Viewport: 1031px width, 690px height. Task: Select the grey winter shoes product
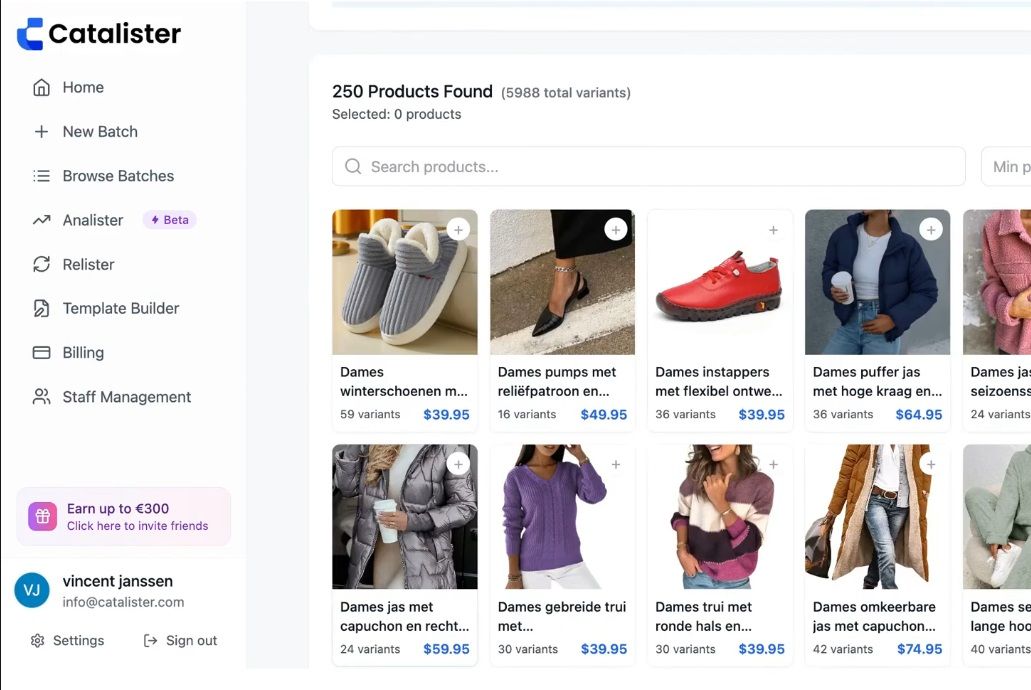[458, 230]
